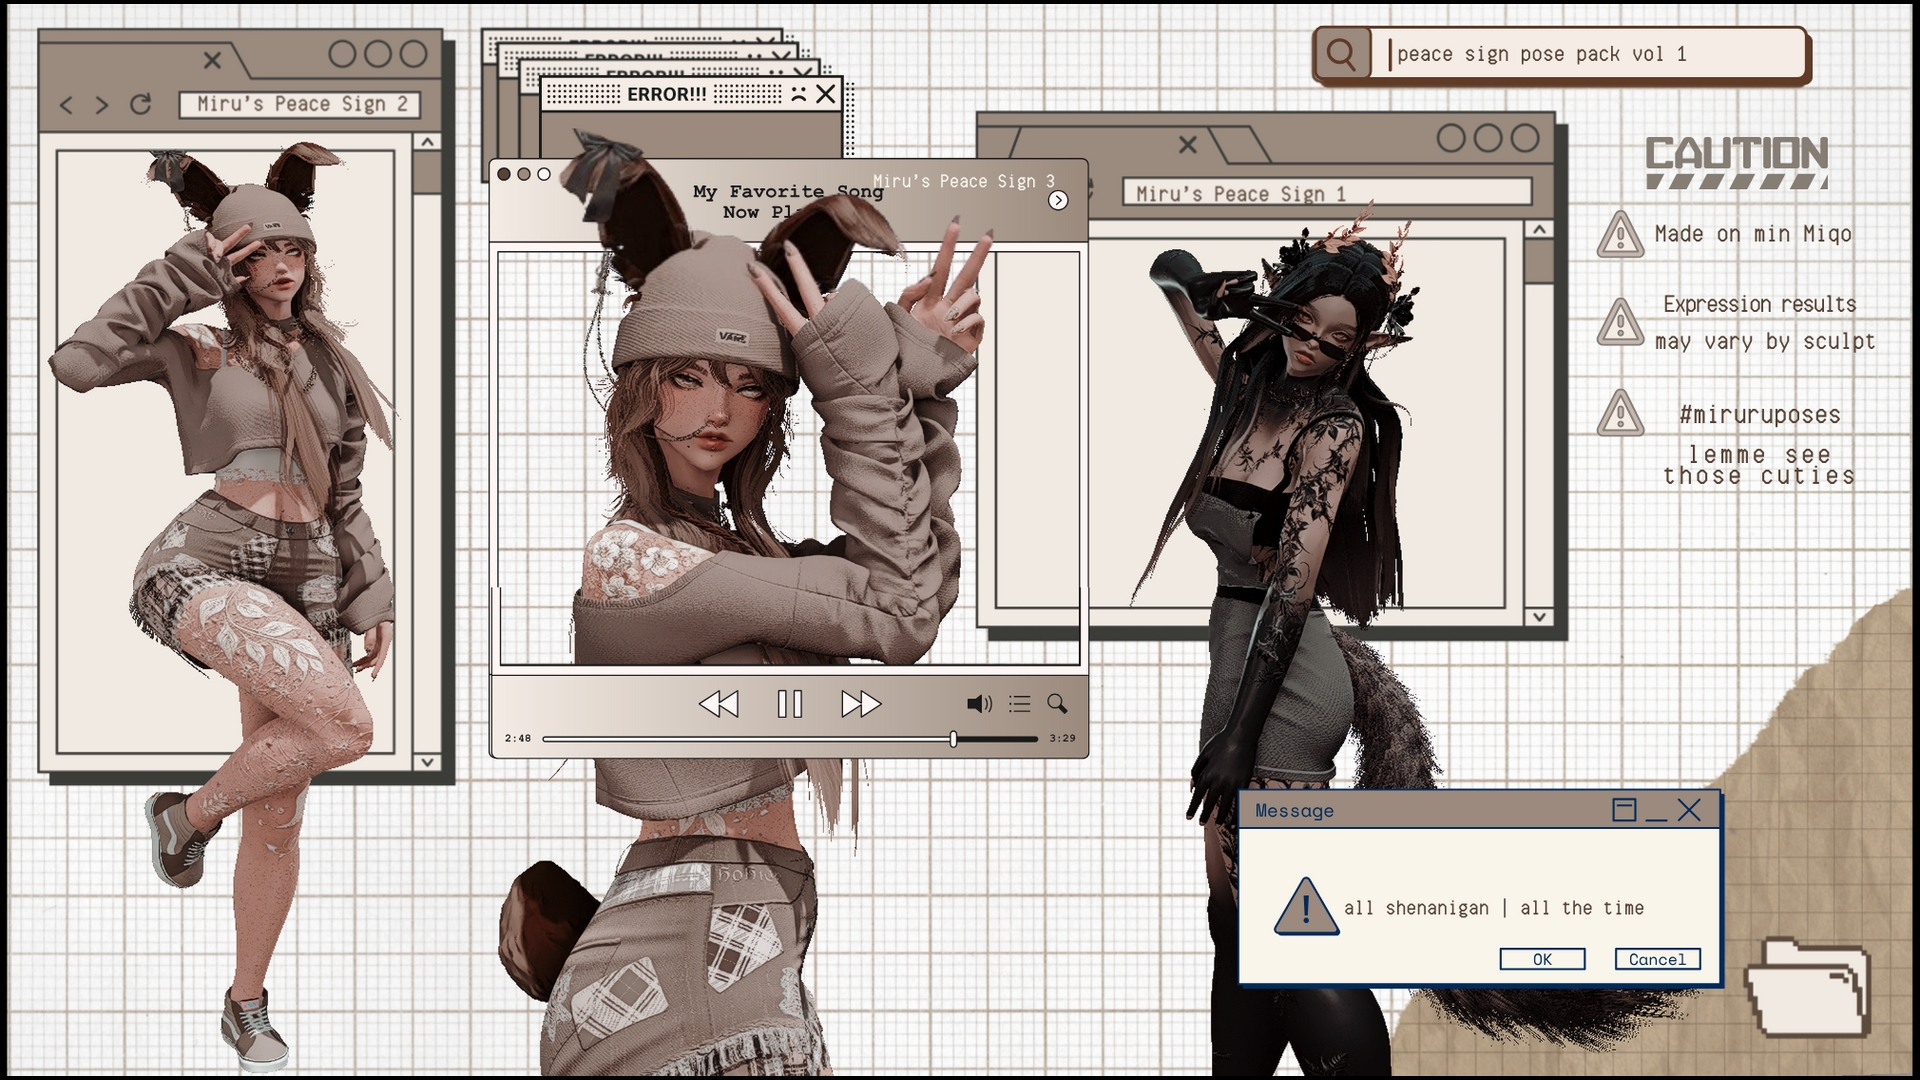
Task: Click the fast-forward button in music player
Action: pos(861,704)
